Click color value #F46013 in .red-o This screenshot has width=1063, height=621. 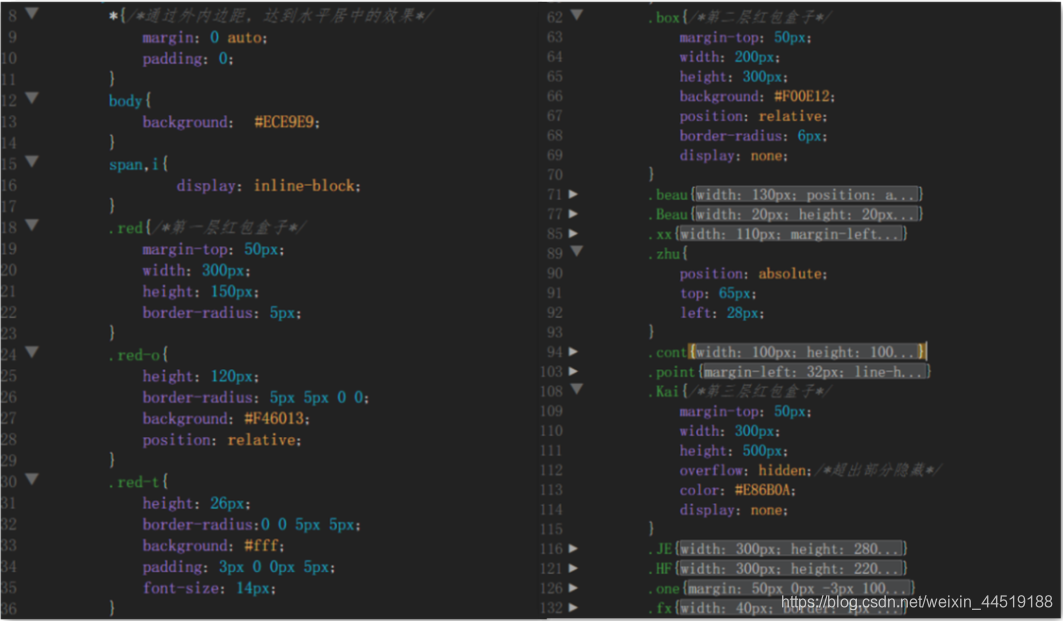(x=274, y=418)
